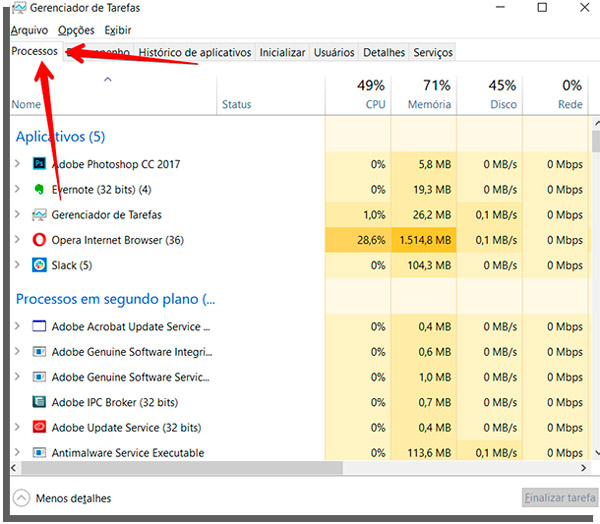
Task: Click the Adobe IPC Broker icon
Action: [39, 402]
